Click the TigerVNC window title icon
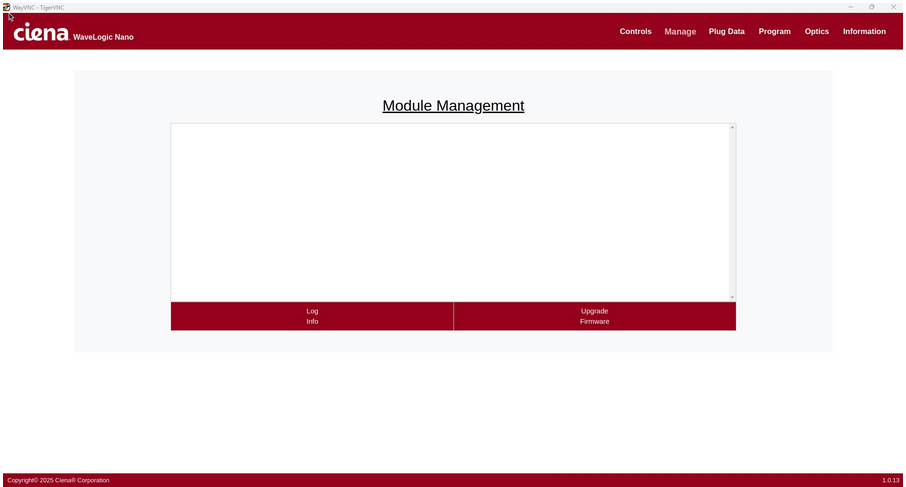The width and height of the screenshot is (906, 487). [6, 7]
